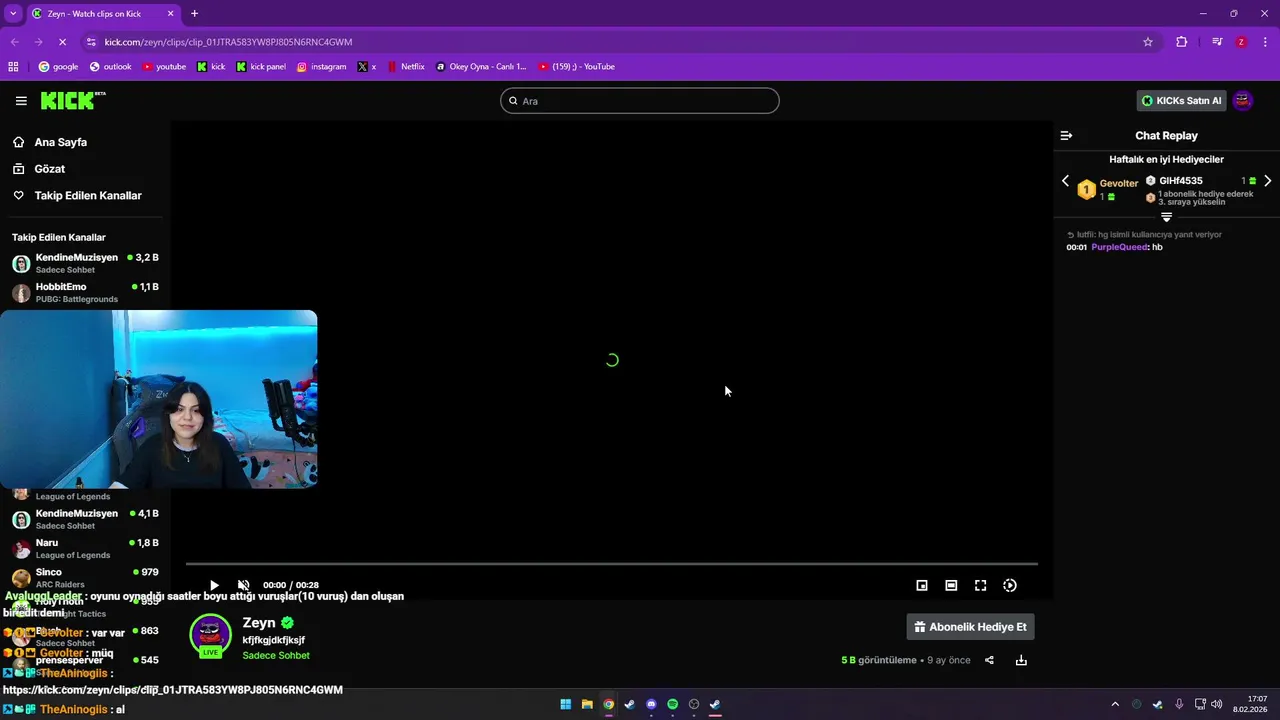Show next top gifter with right arrow
This screenshot has height=720, width=1280.
pyautogui.click(x=1267, y=181)
